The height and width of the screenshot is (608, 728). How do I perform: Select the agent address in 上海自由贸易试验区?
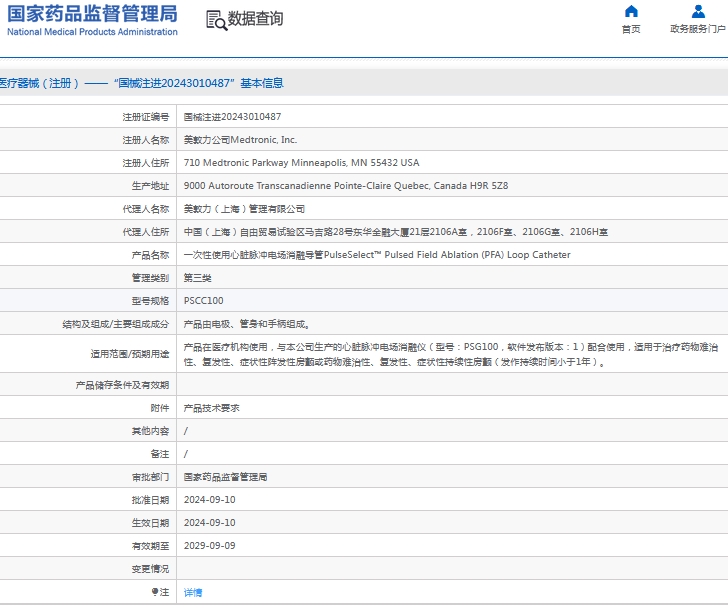[396, 232]
